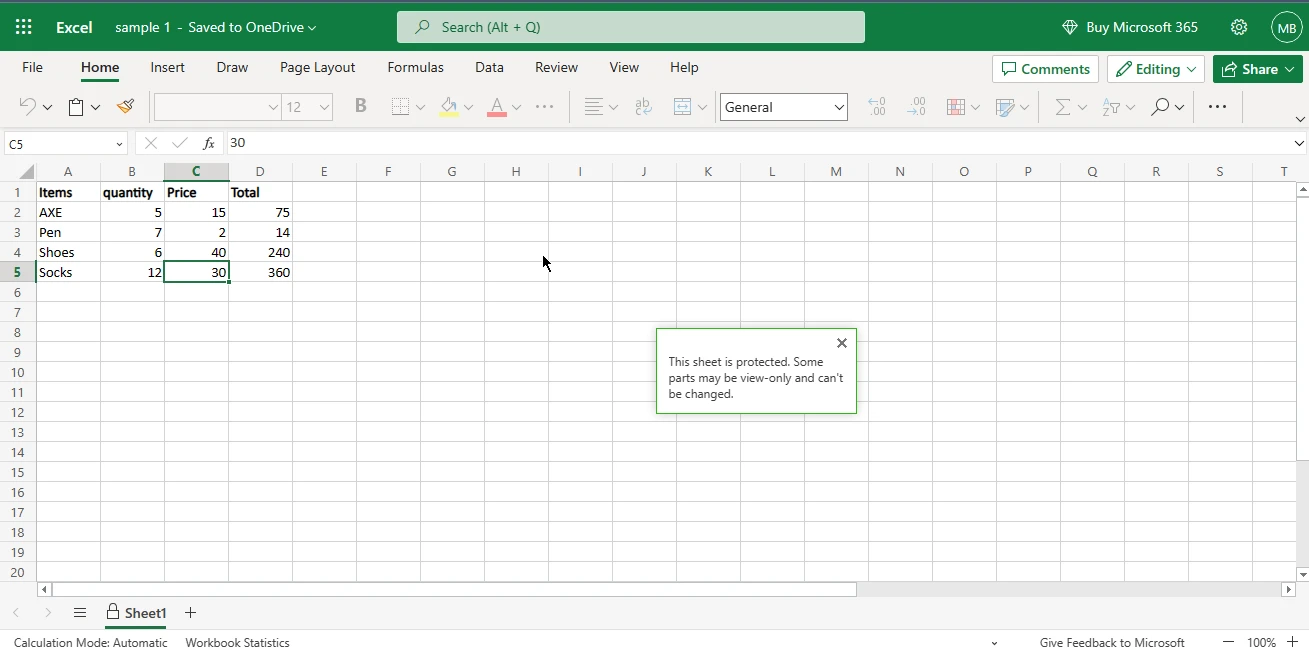Screen dimensions: 1309x650
Task: Expand the Editing mode dropdown
Action: (1155, 69)
